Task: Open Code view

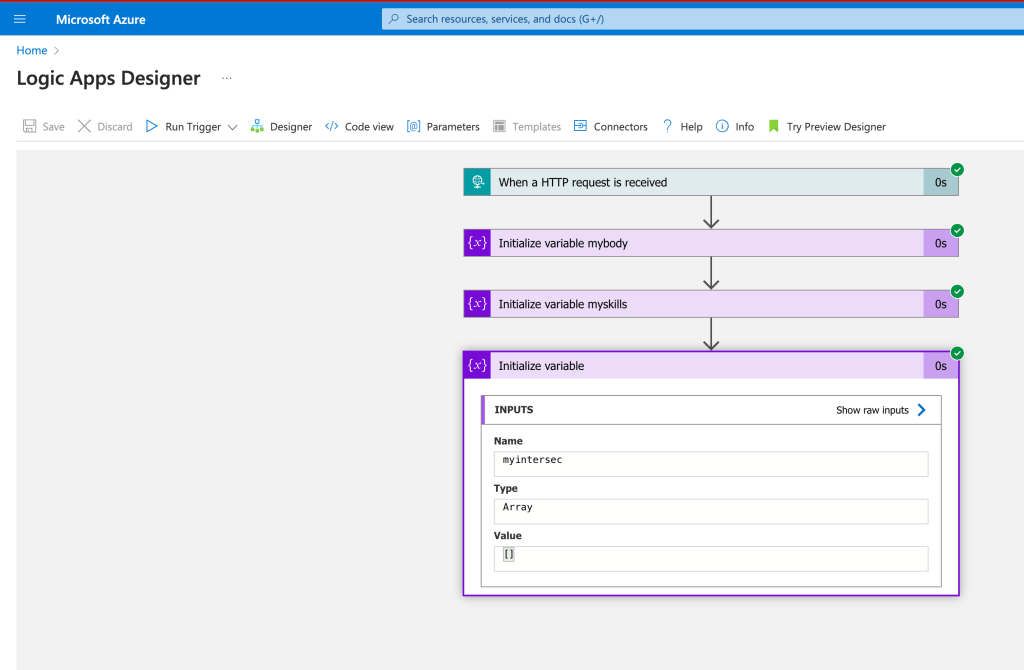Action: point(359,126)
